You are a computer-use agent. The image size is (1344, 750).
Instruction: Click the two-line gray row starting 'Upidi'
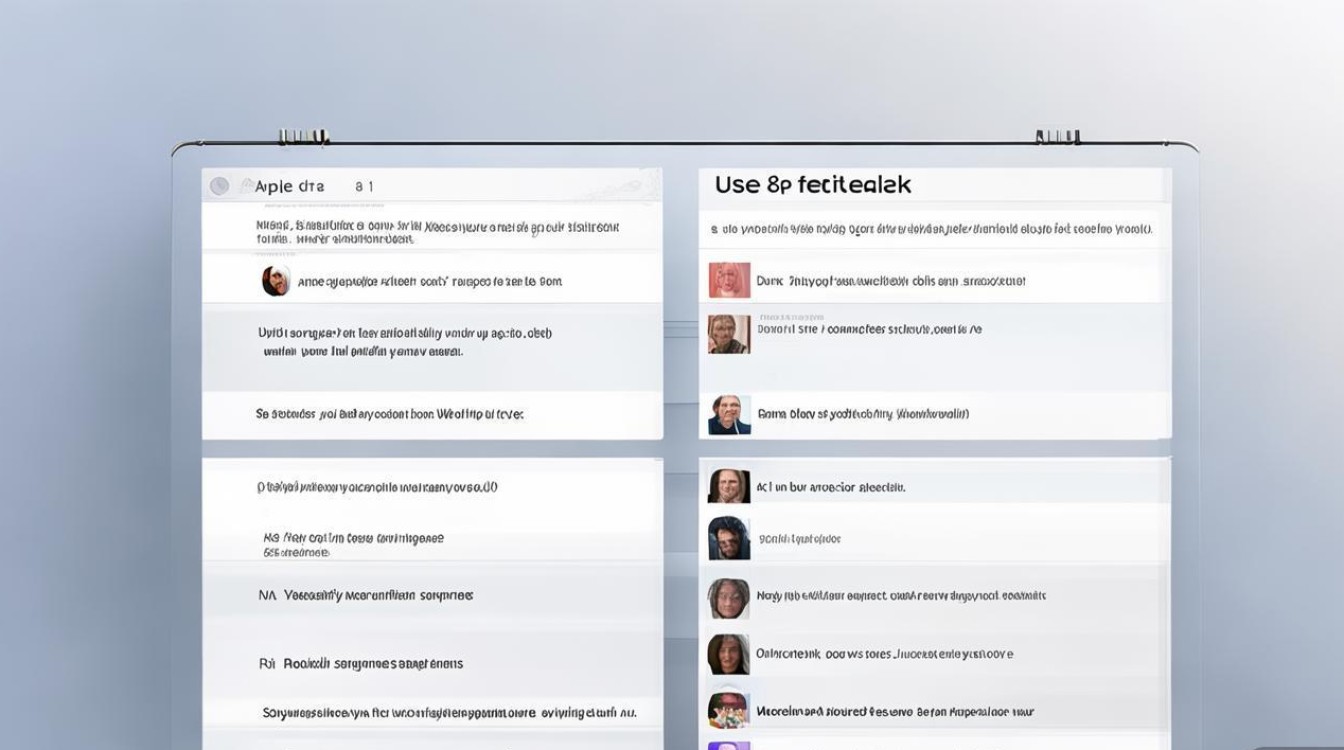coord(404,342)
